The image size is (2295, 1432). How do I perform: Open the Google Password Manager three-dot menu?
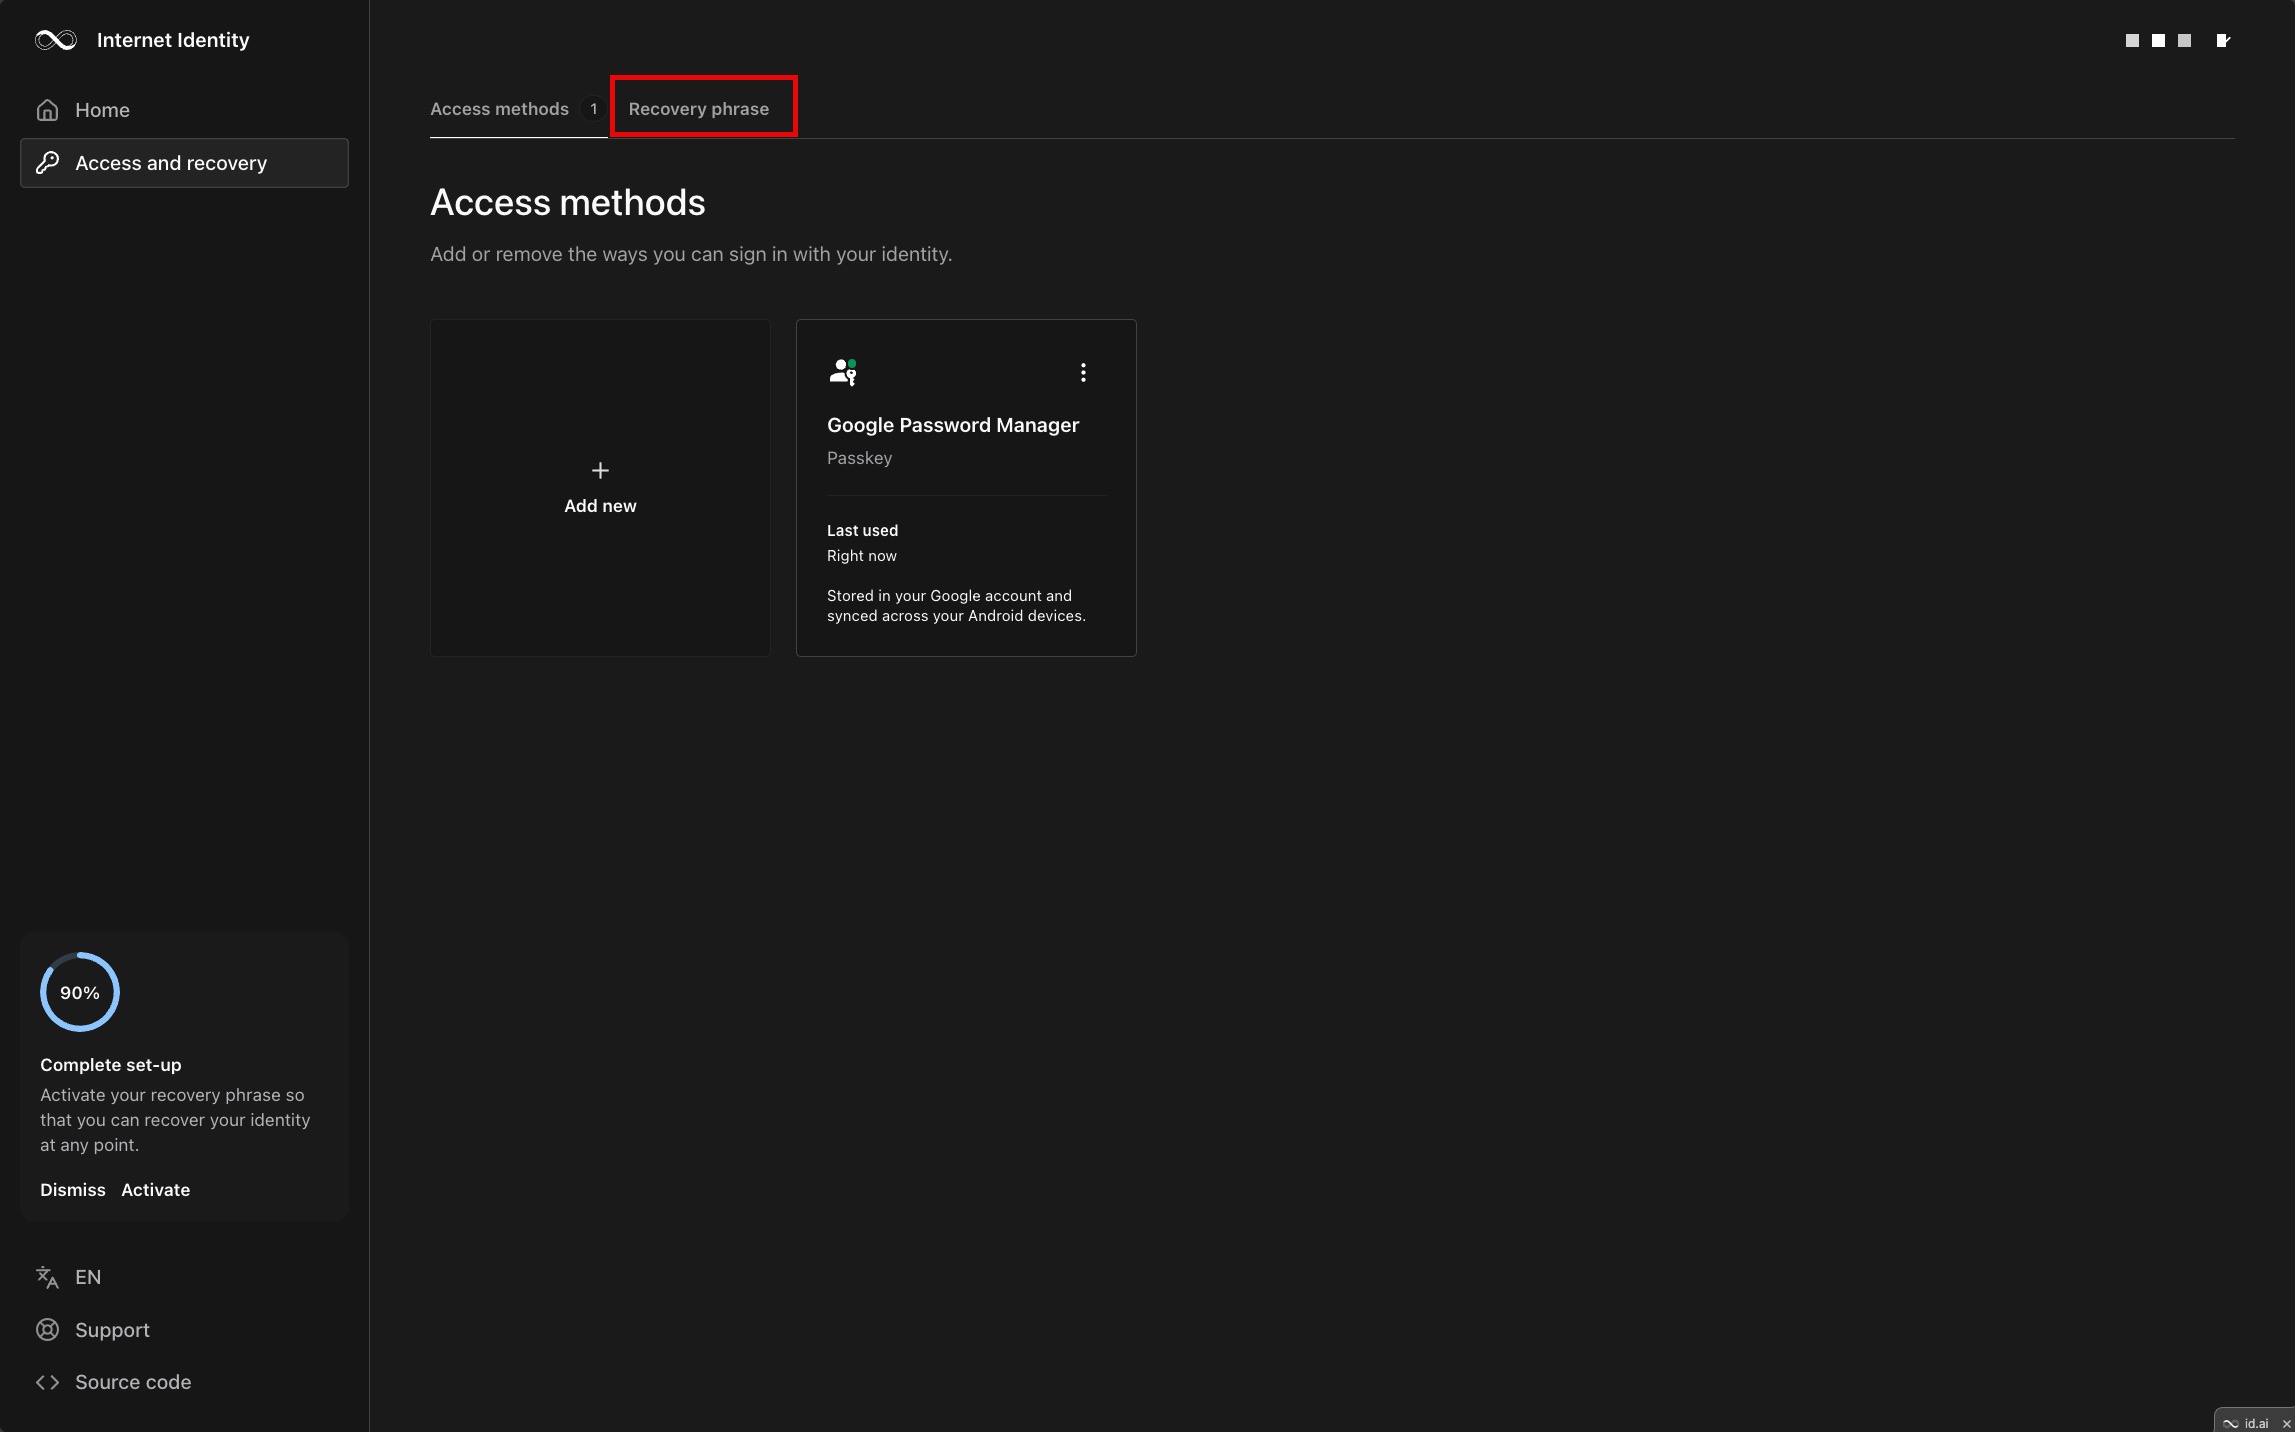(1083, 372)
